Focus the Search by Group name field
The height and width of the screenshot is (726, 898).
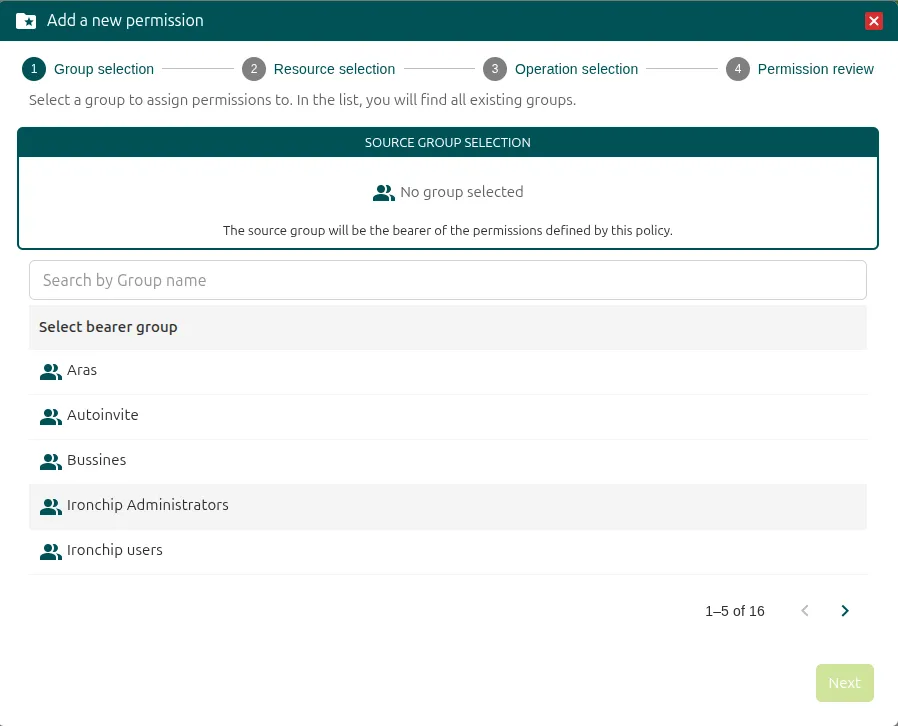(x=448, y=280)
